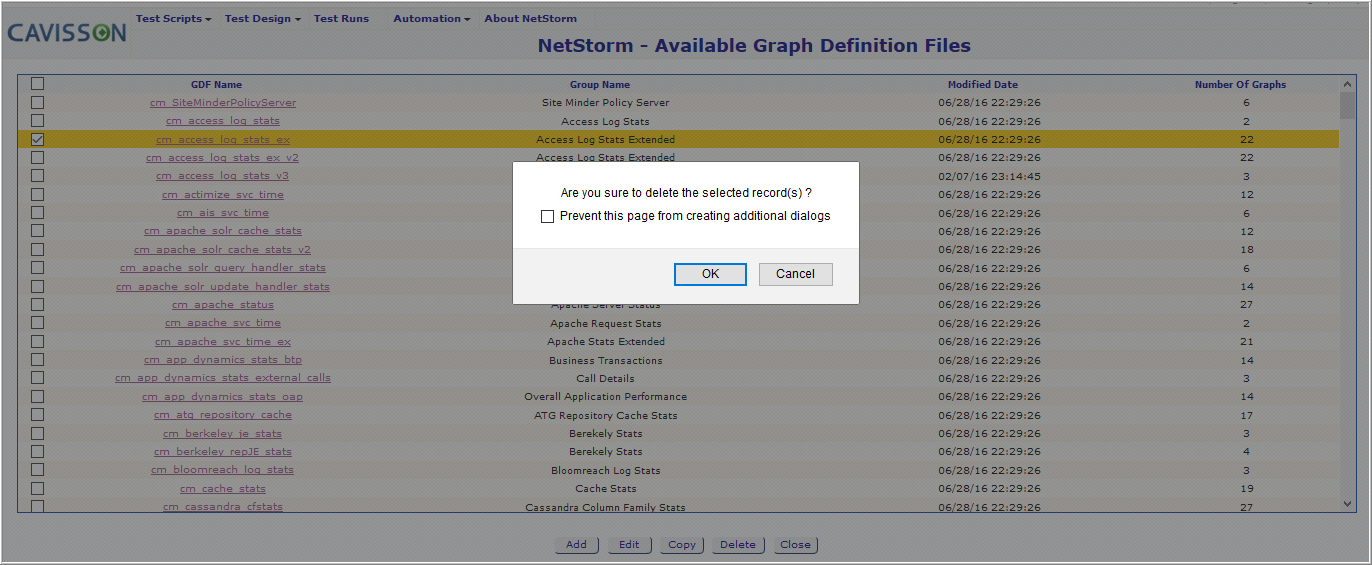Sort by Number Of Graphs column header
Viewport: 1372px width, 565px height.
(1240, 85)
